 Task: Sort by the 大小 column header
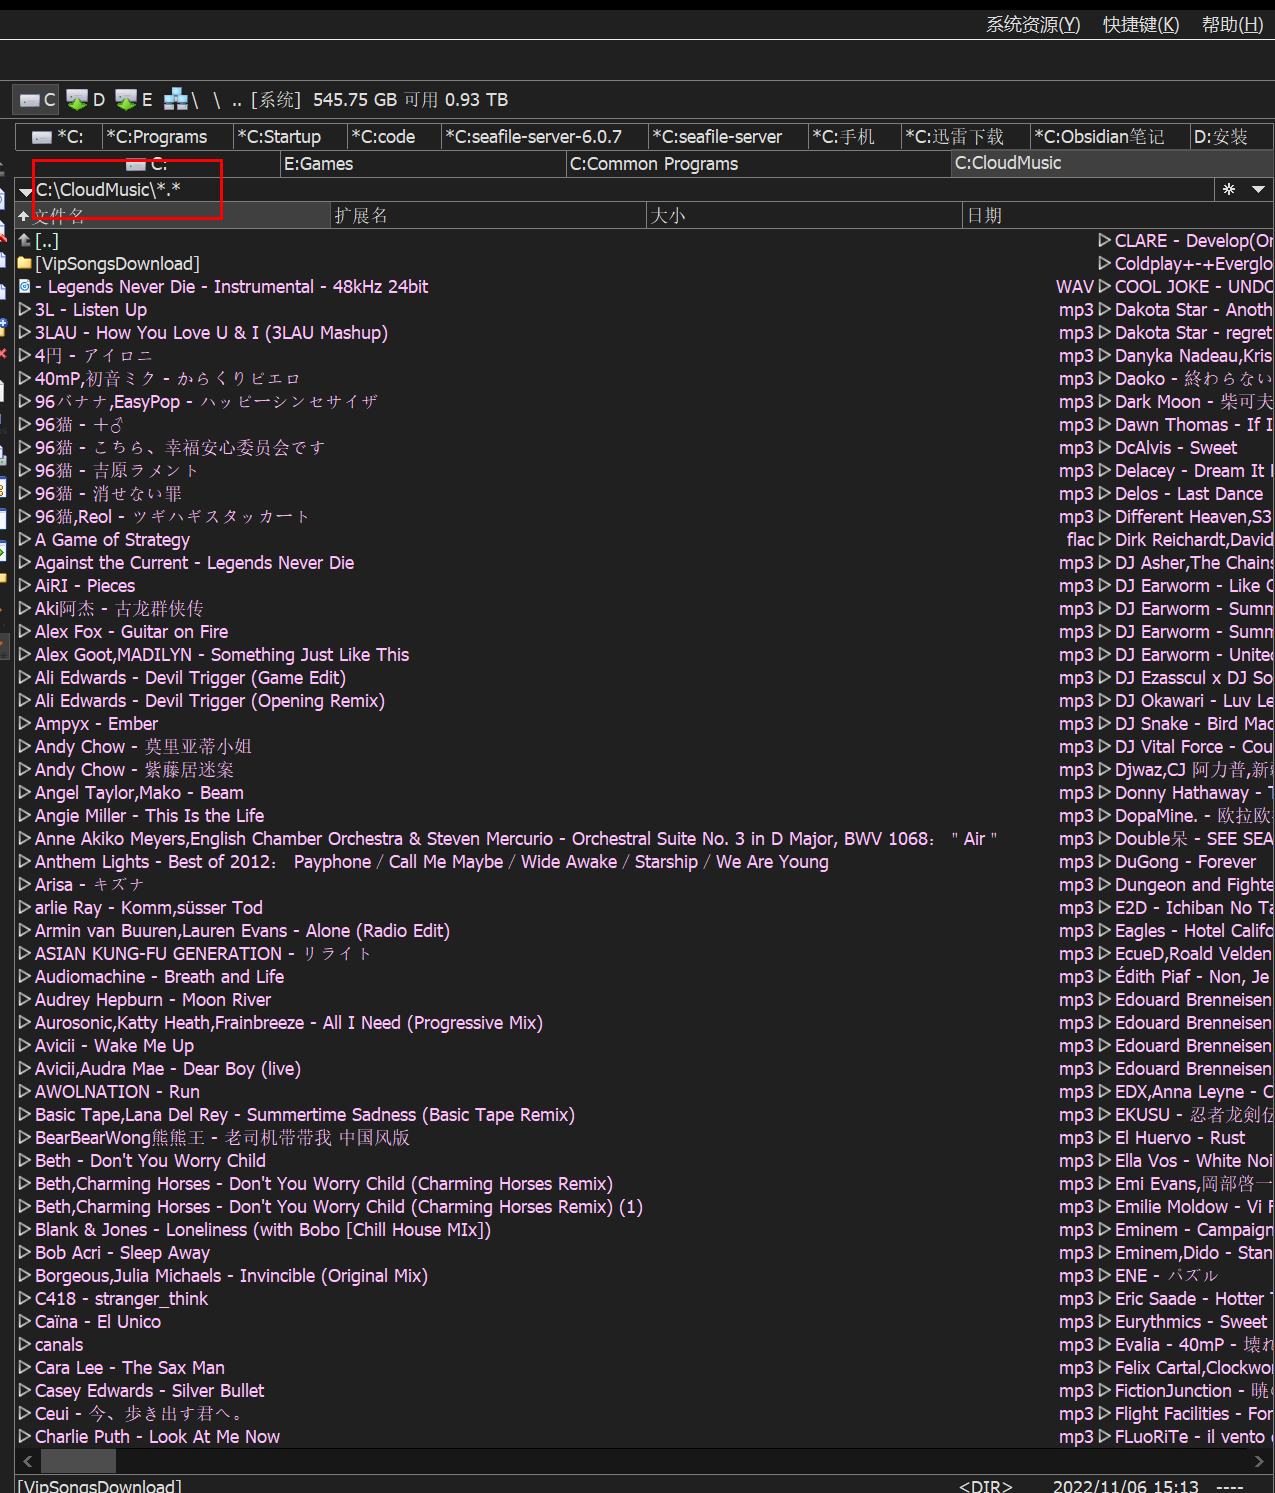(x=804, y=215)
